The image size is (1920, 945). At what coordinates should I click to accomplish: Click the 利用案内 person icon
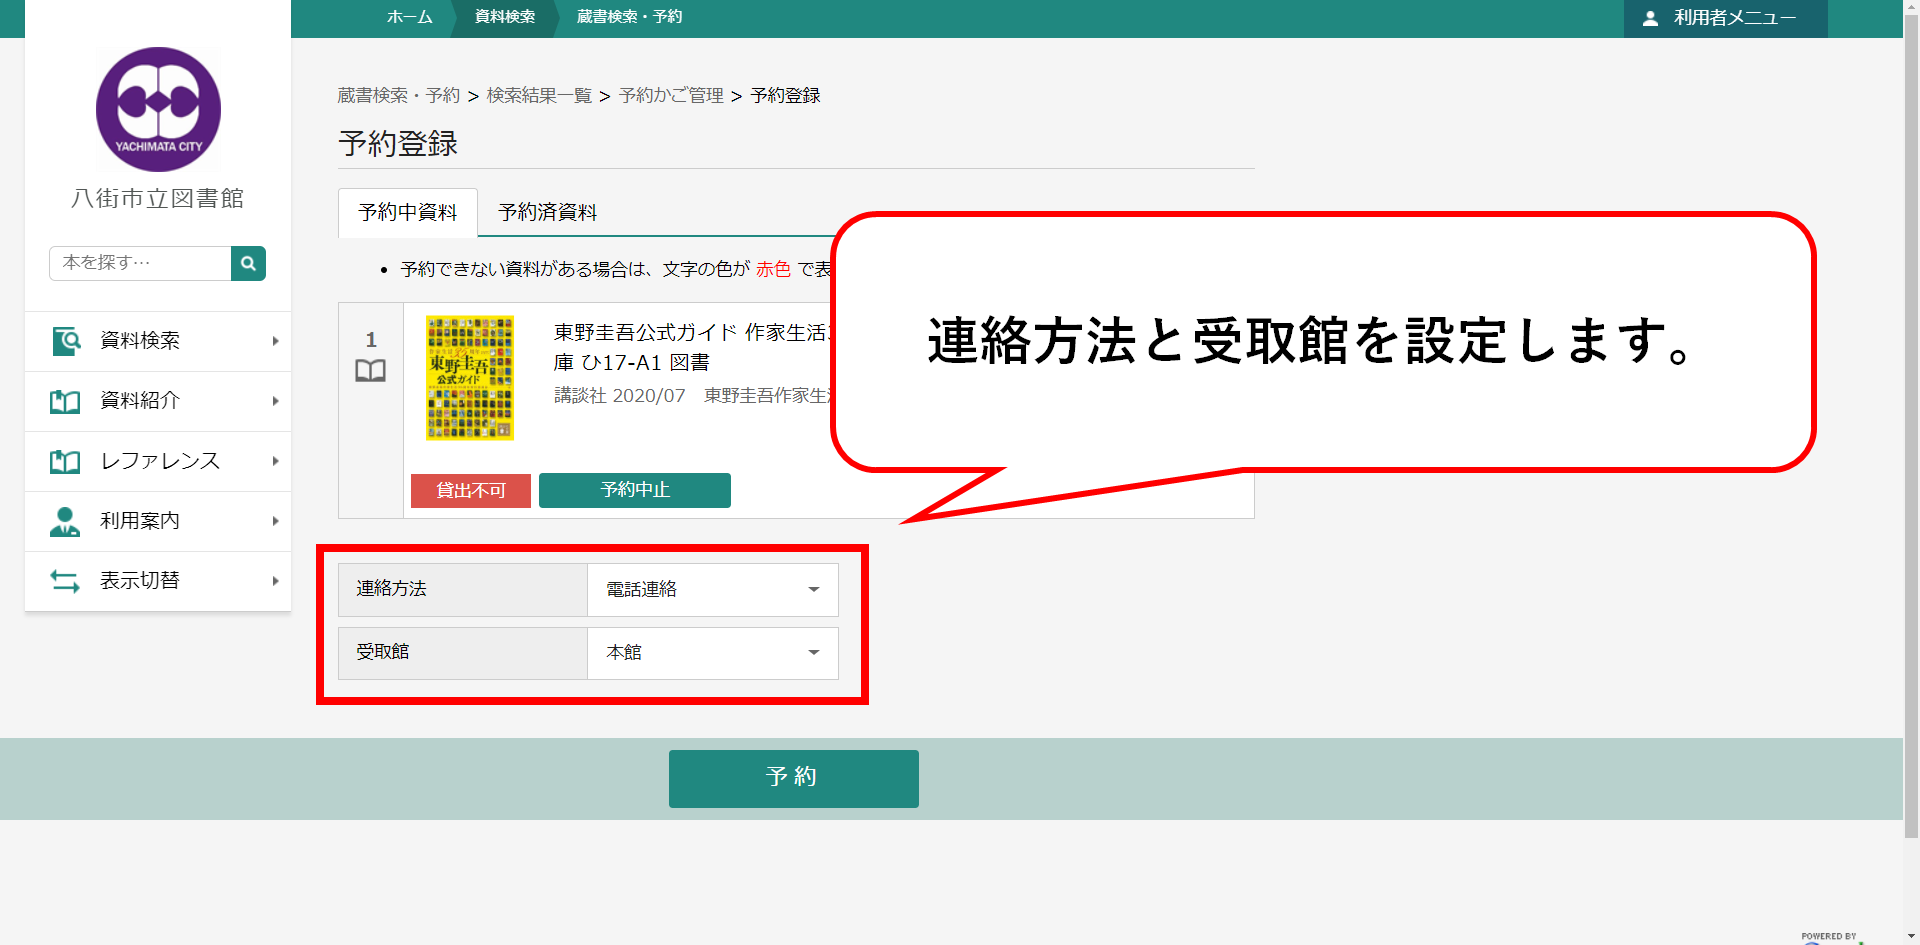click(x=66, y=521)
